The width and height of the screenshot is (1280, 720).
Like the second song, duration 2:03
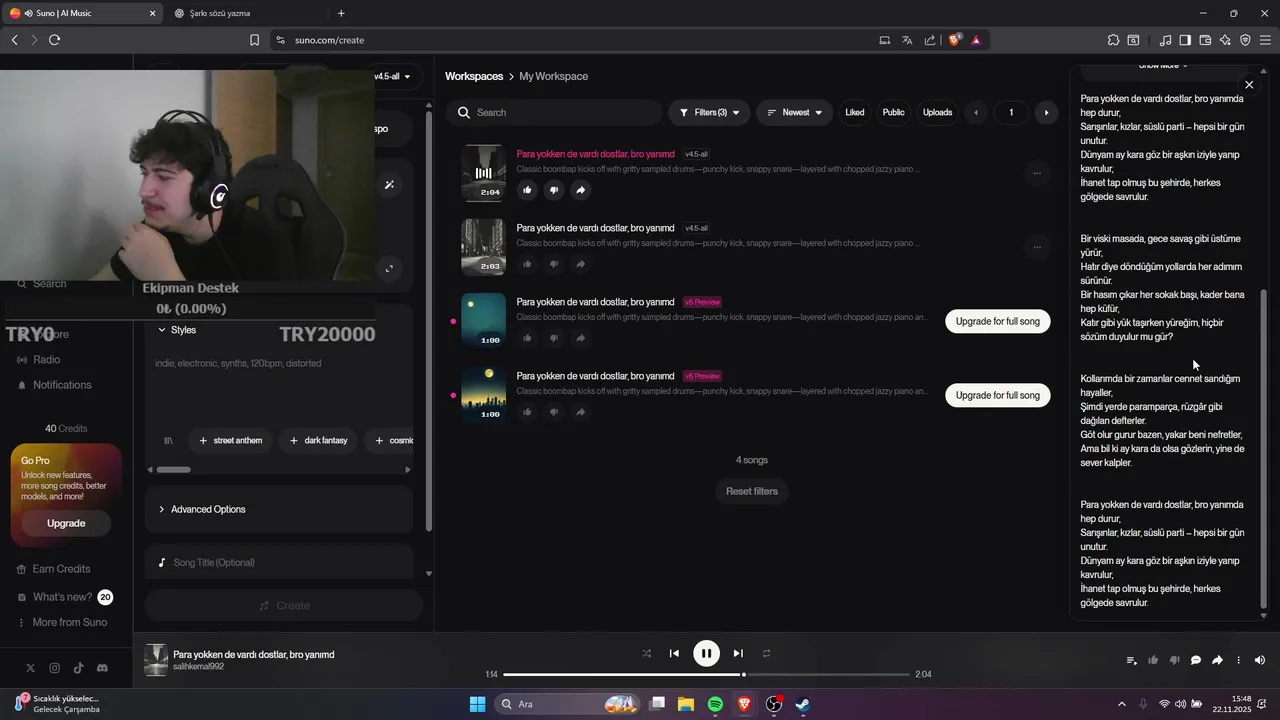click(527, 264)
